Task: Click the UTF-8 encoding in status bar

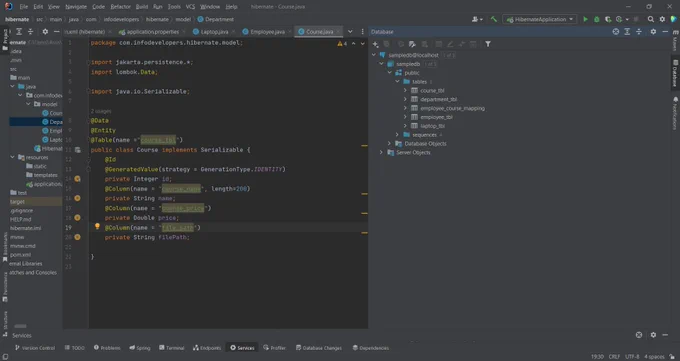Action: [632, 357]
